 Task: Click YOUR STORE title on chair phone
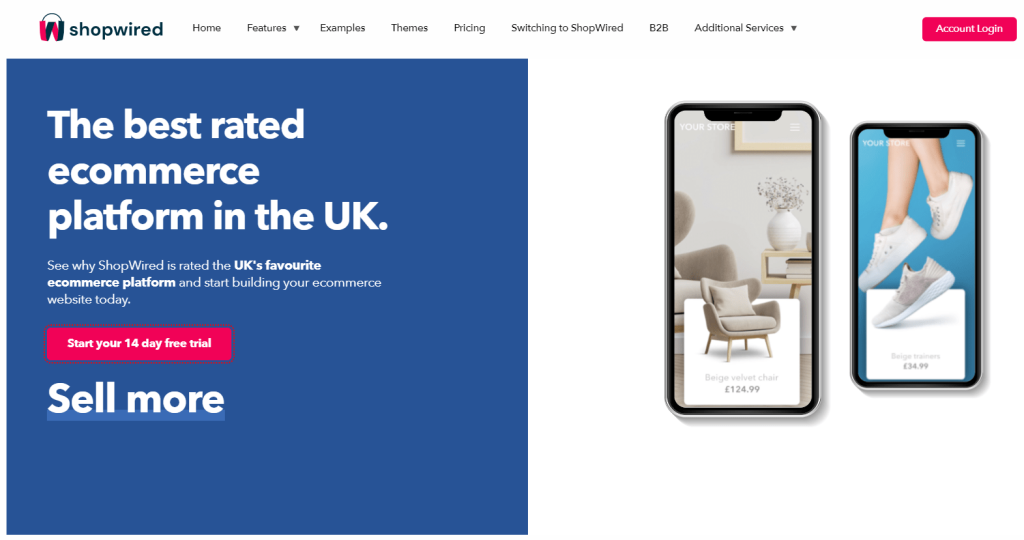click(707, 127)
